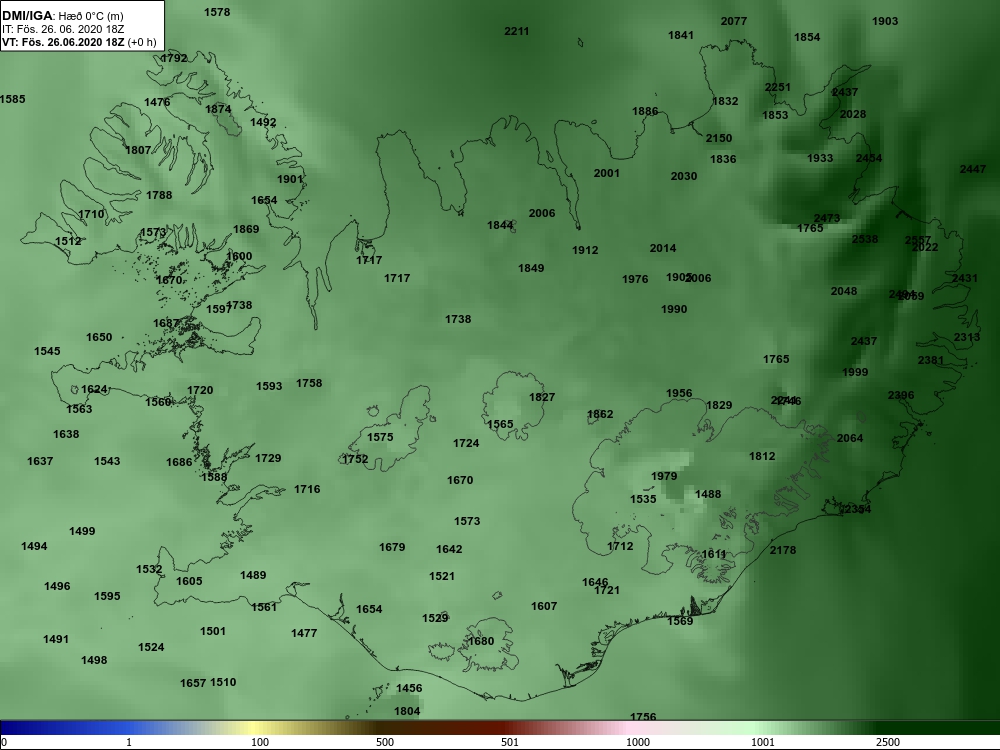Click the 1575 value label
This screenshot has height=750, width=1000.
pyautogui.click(x=380, y=437)
